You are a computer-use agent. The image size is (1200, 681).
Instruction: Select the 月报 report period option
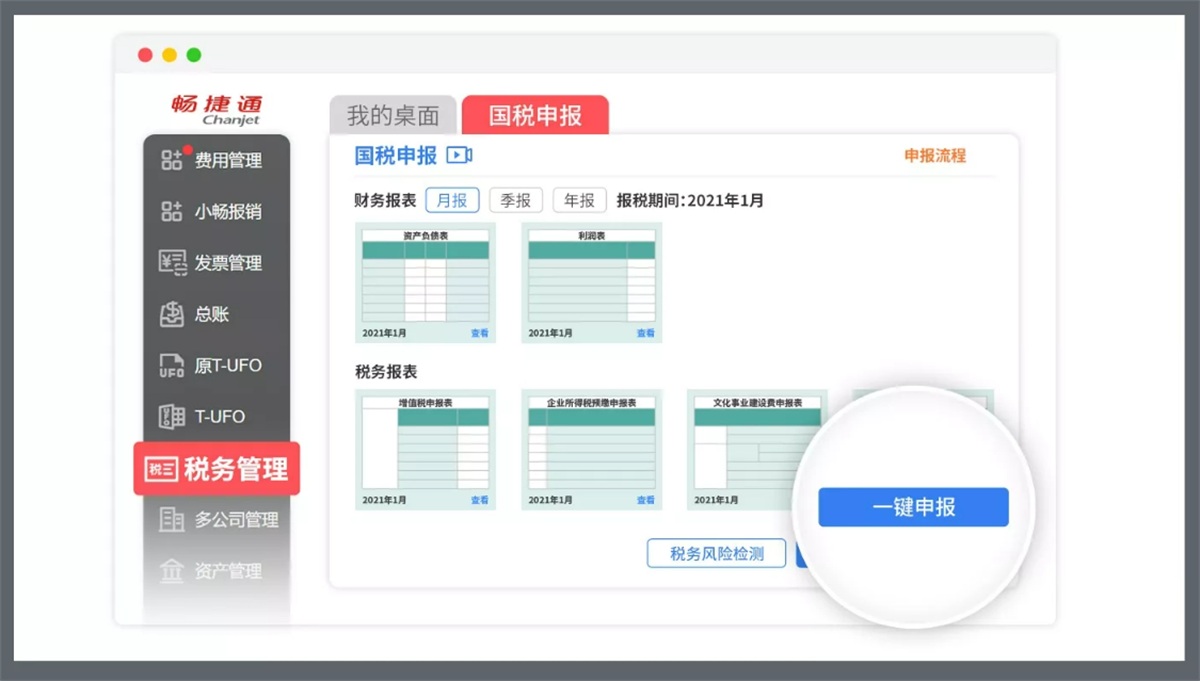pyautogui.click(x=452, y=200)
